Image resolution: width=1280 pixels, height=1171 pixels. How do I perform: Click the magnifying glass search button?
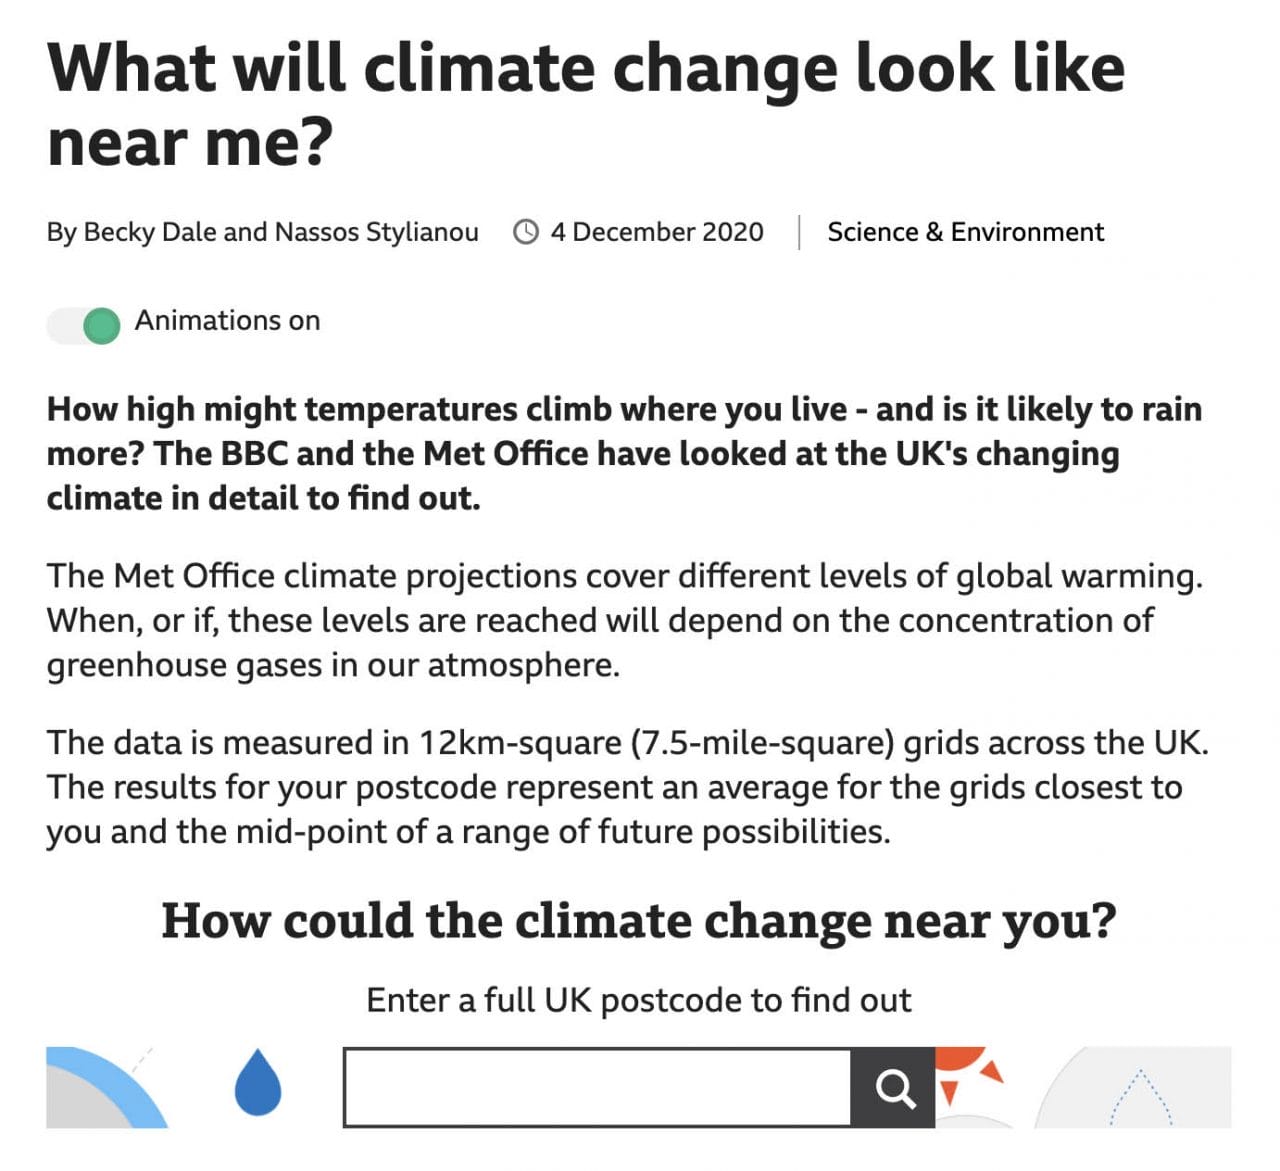click(894, 1088)
